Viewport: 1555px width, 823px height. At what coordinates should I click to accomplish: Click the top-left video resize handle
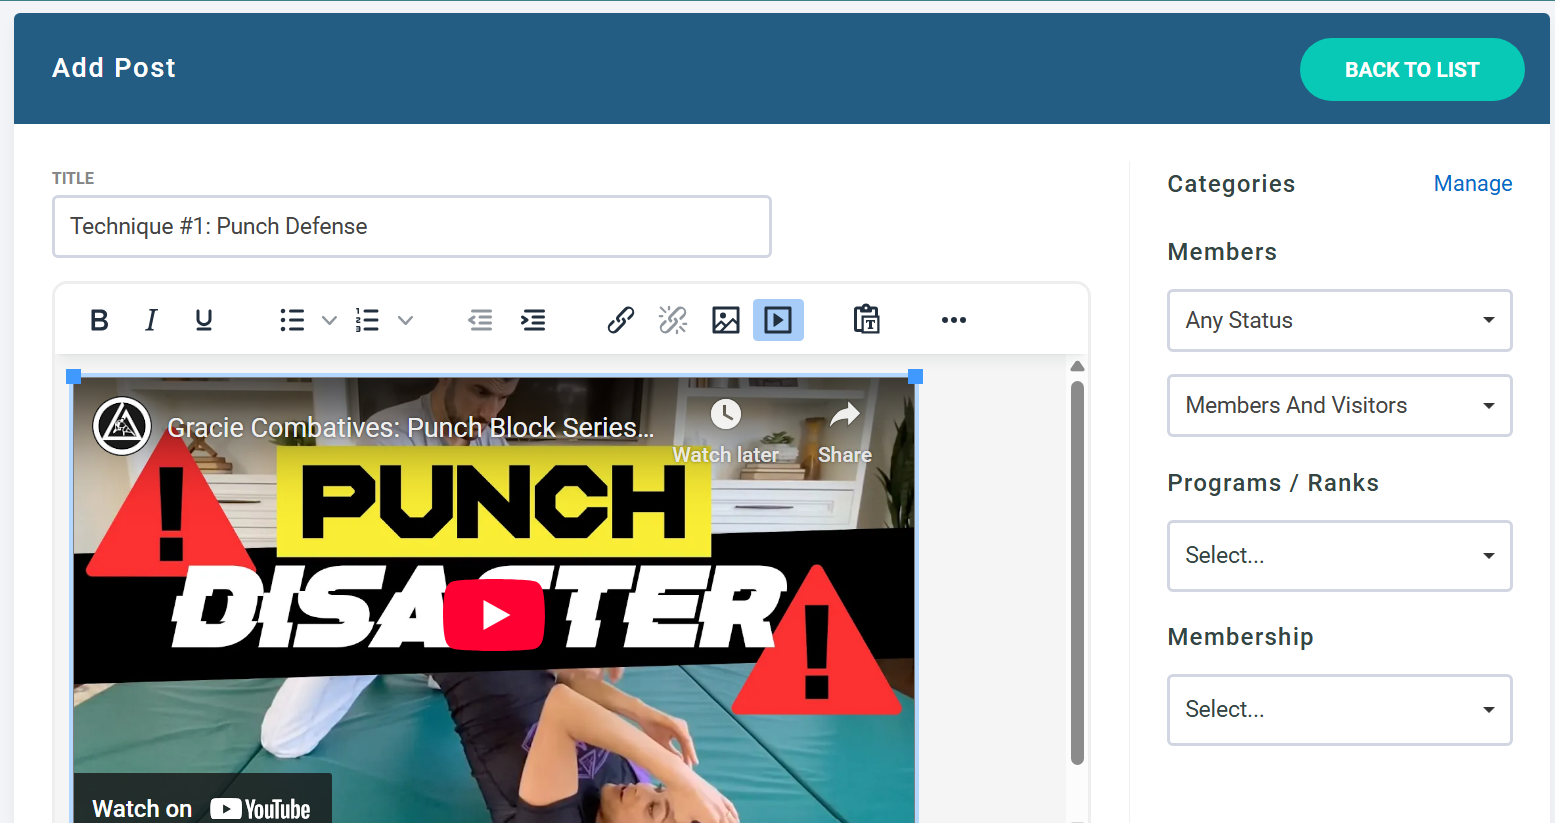click(73, 376)
